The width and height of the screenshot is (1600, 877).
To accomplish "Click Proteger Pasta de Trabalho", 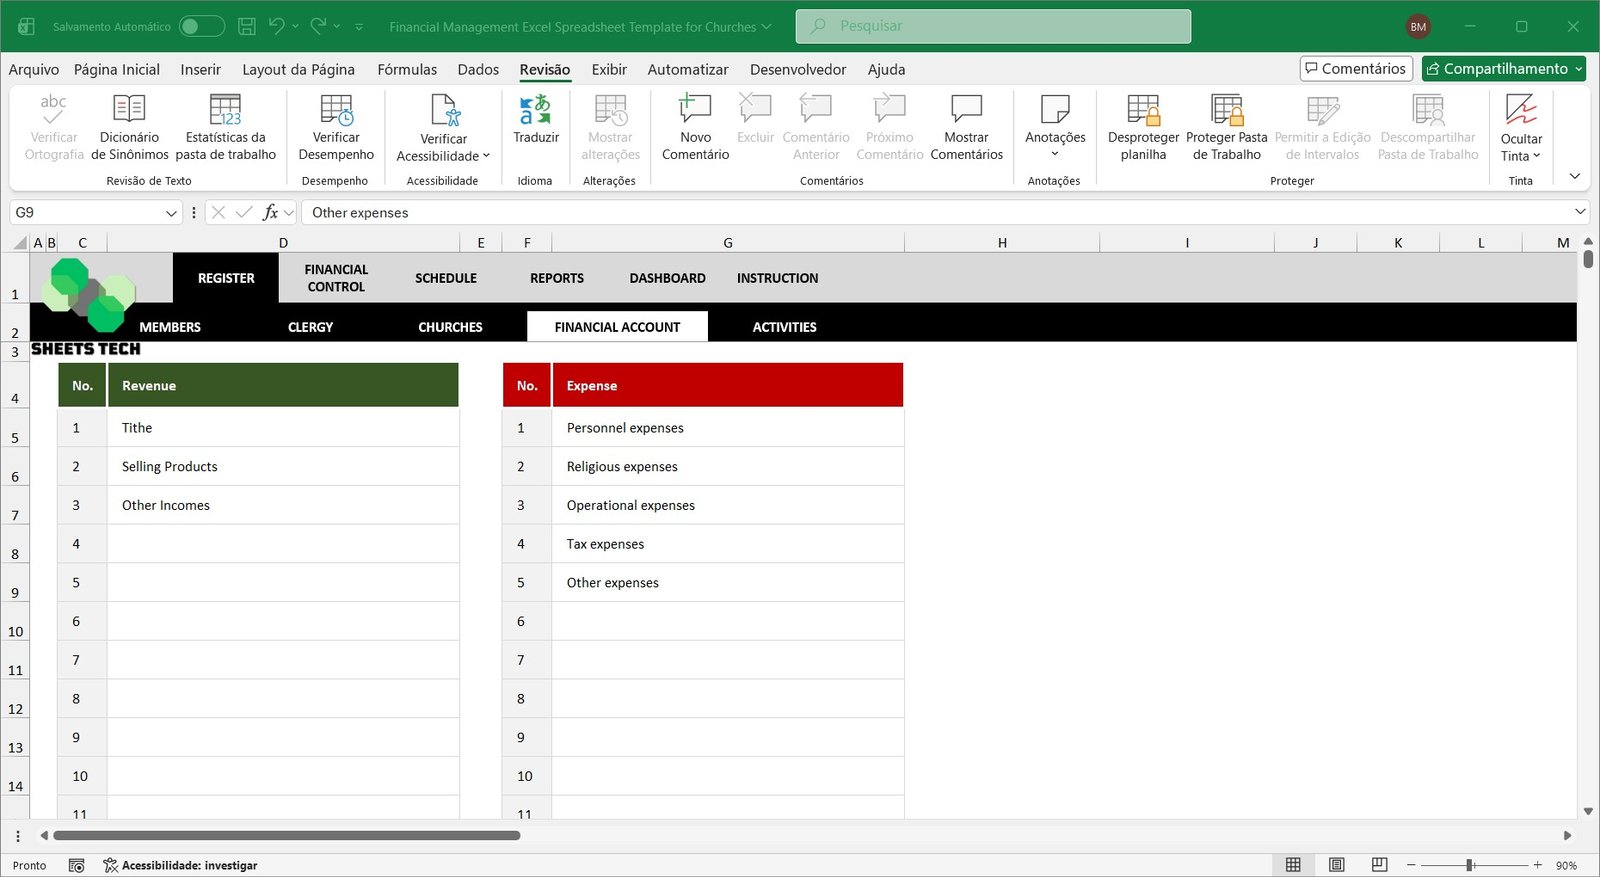I will pos(1226,110).
